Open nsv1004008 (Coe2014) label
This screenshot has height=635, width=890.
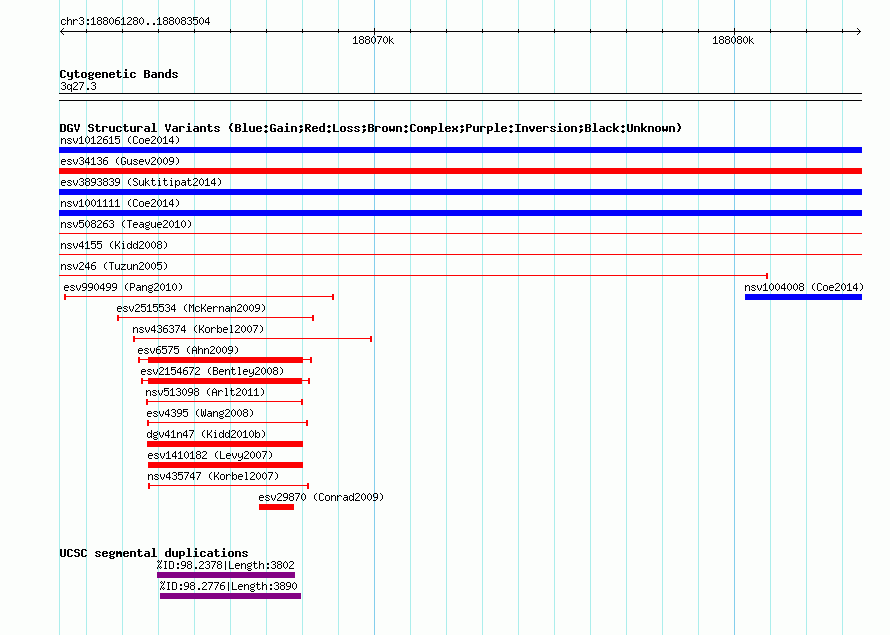[804, 287]
